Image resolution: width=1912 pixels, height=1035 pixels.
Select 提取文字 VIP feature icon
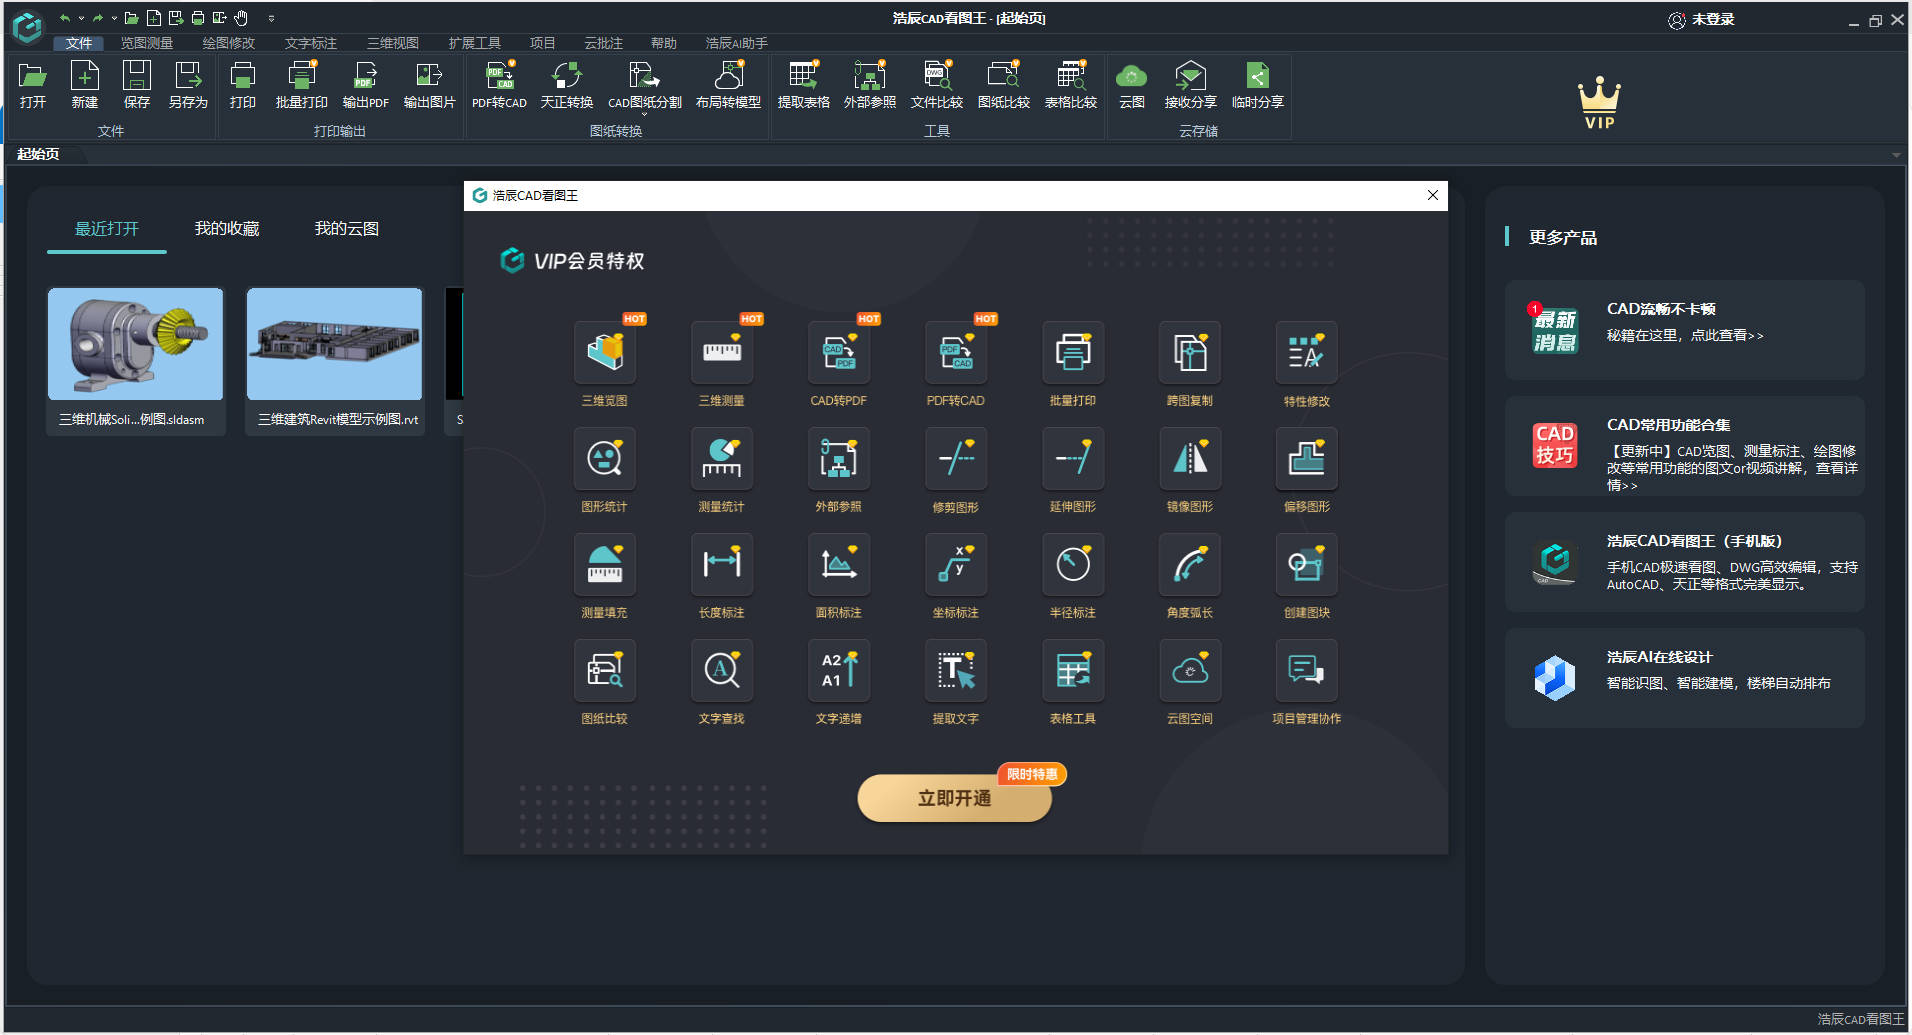pyautogui.click(x=956, y=670)
